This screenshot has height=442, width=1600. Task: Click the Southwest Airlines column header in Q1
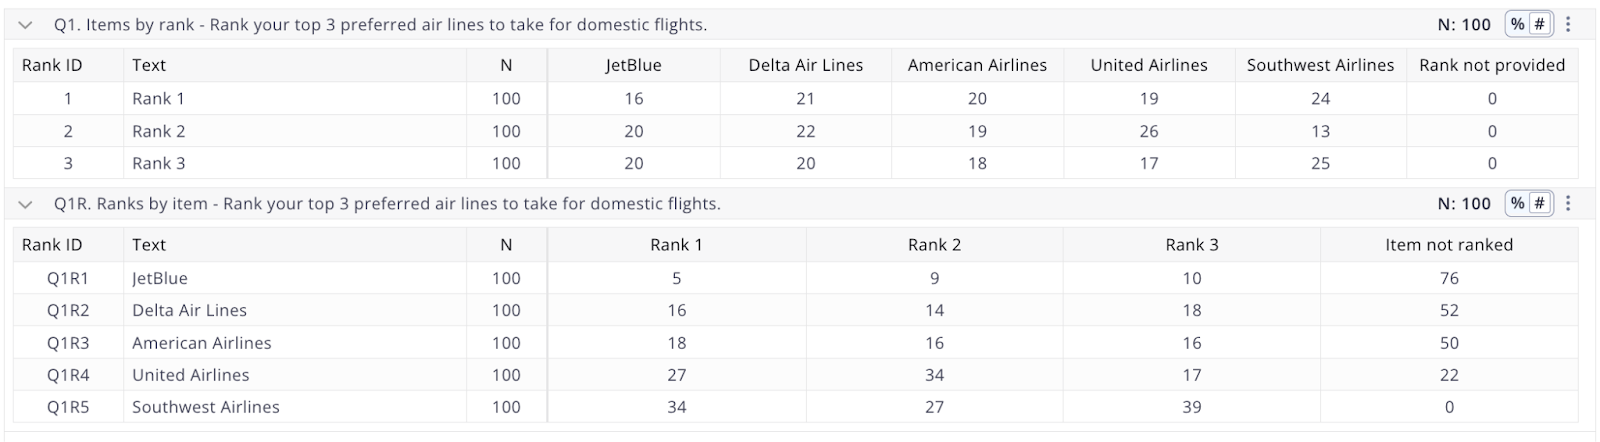point(1320,65)
